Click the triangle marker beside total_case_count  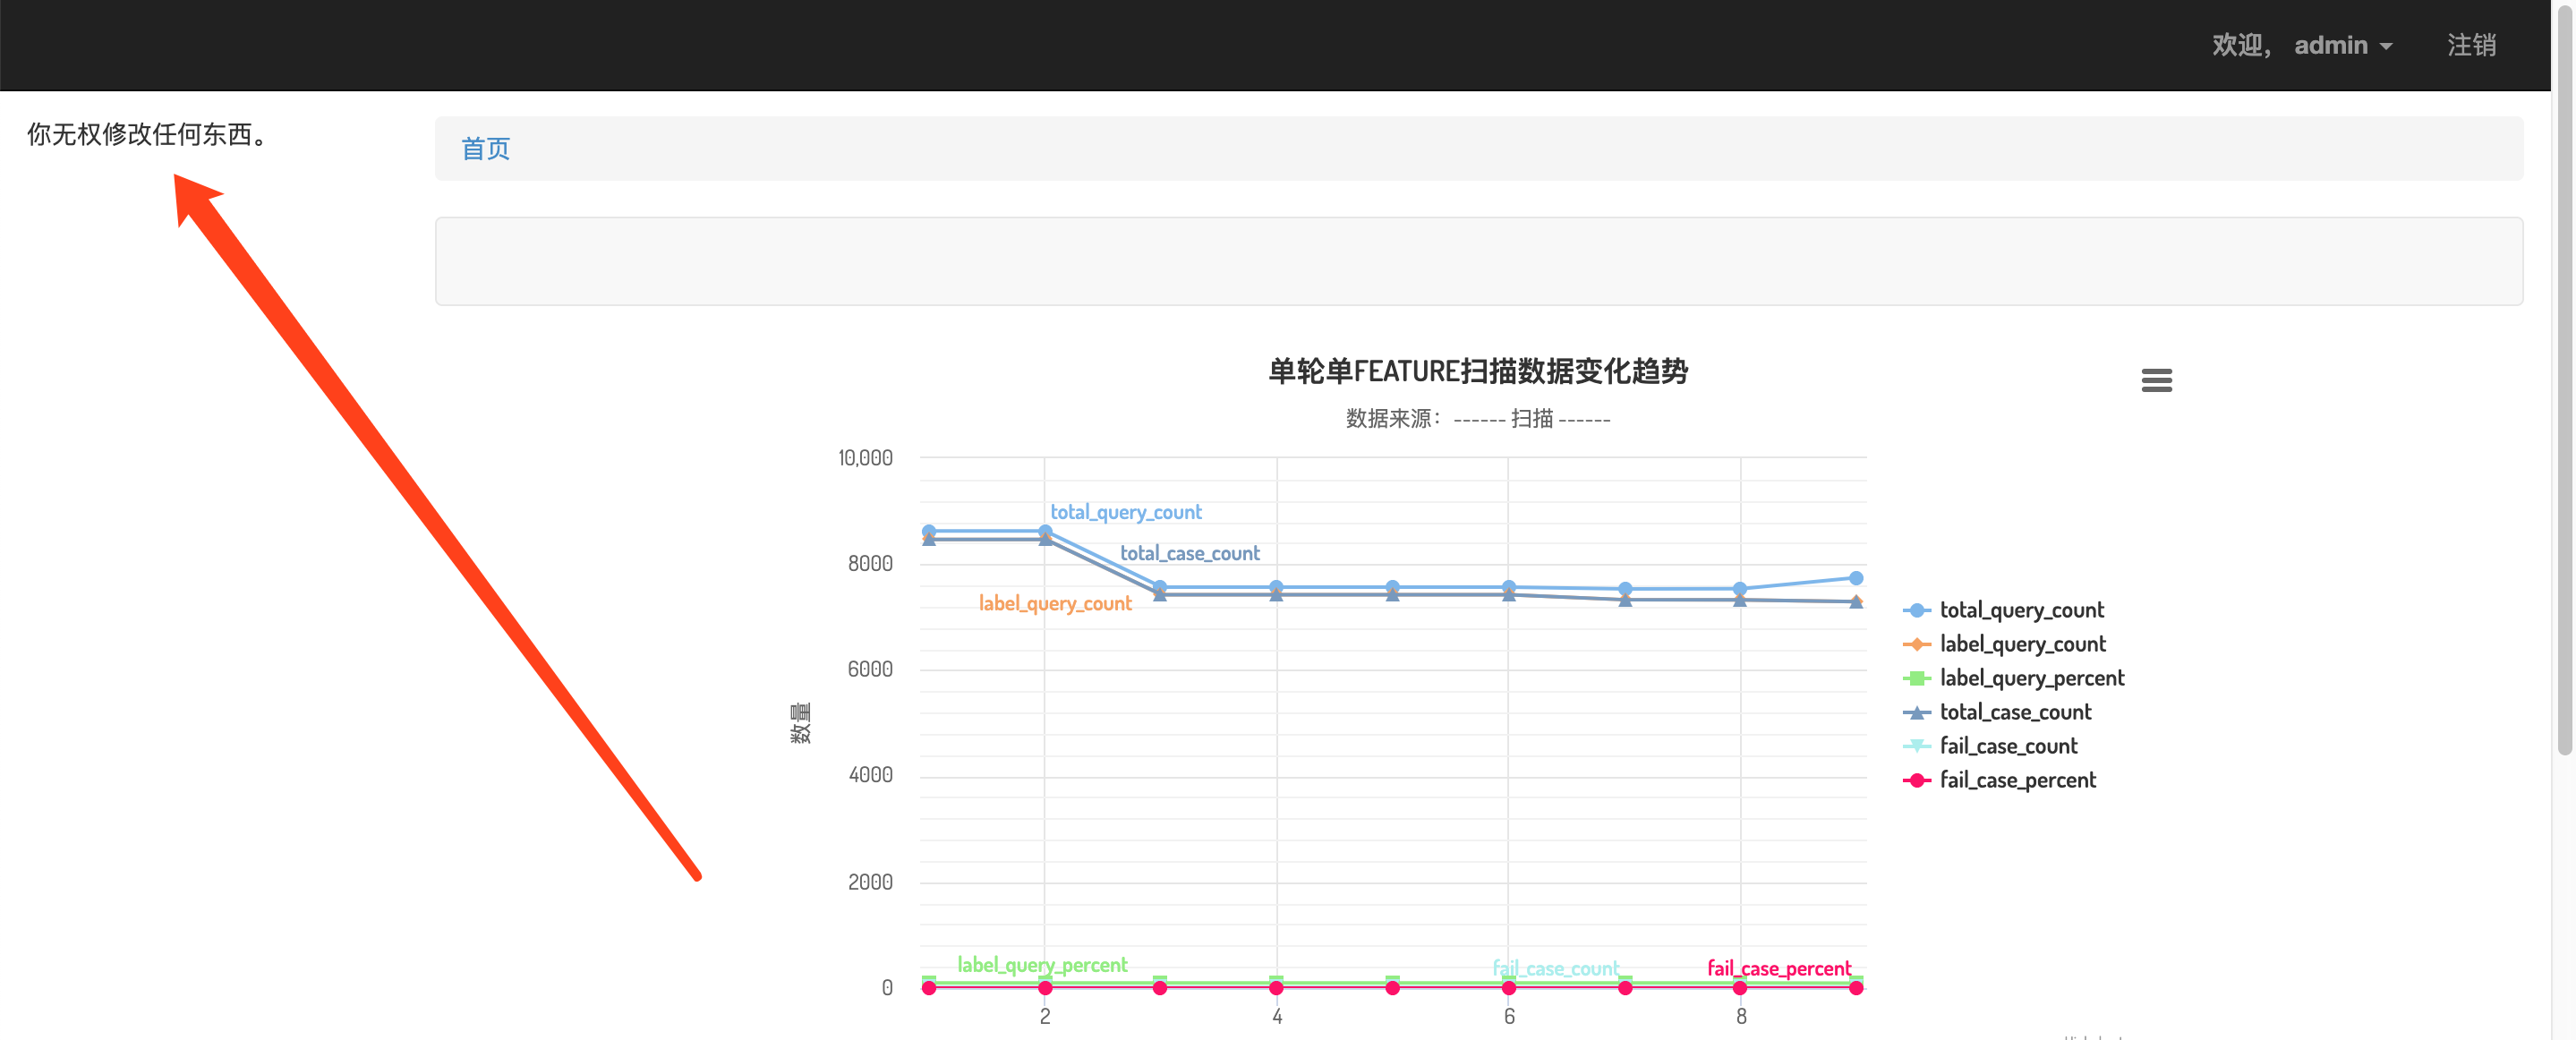(x=1915, y=712)
